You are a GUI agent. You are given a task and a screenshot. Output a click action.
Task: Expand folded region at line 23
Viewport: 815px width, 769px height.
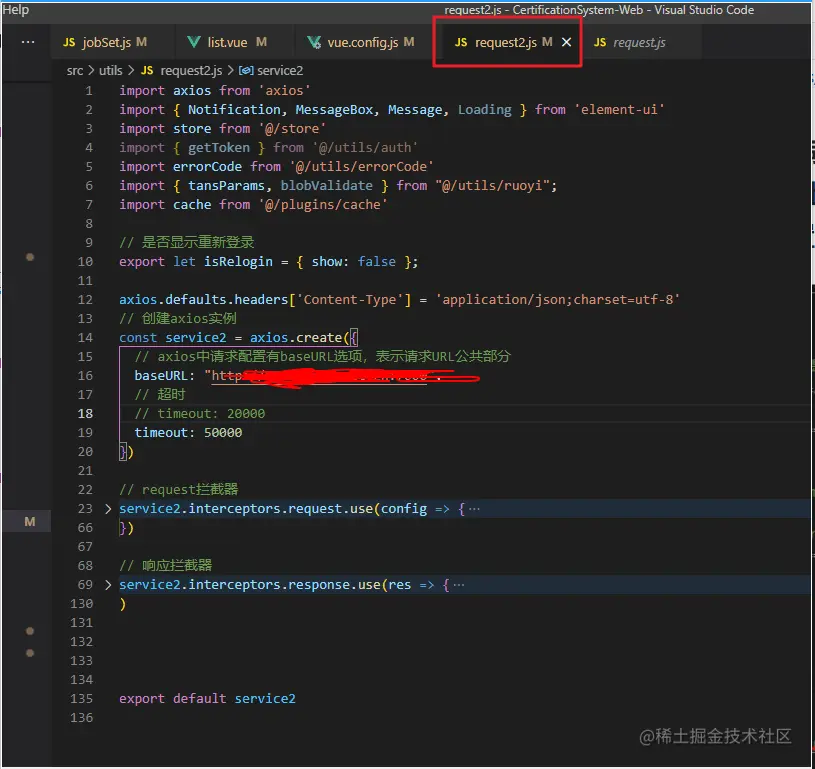click(108, 509)
